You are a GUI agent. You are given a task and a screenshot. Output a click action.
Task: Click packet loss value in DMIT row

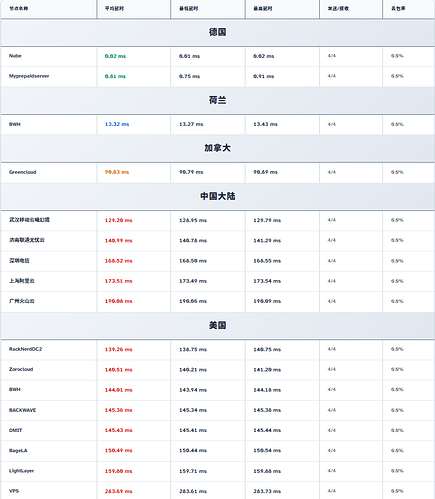397,430
